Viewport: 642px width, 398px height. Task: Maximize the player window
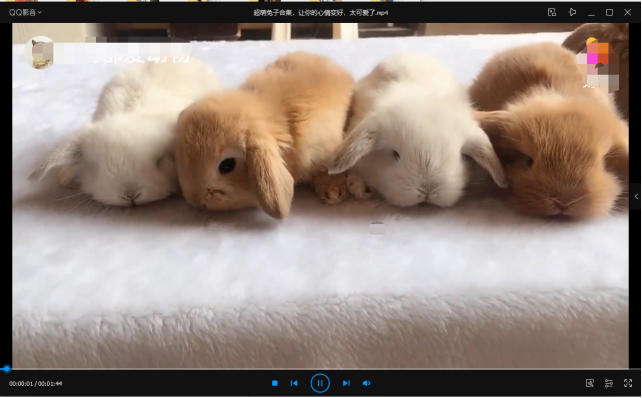click(x=609, y=12)
